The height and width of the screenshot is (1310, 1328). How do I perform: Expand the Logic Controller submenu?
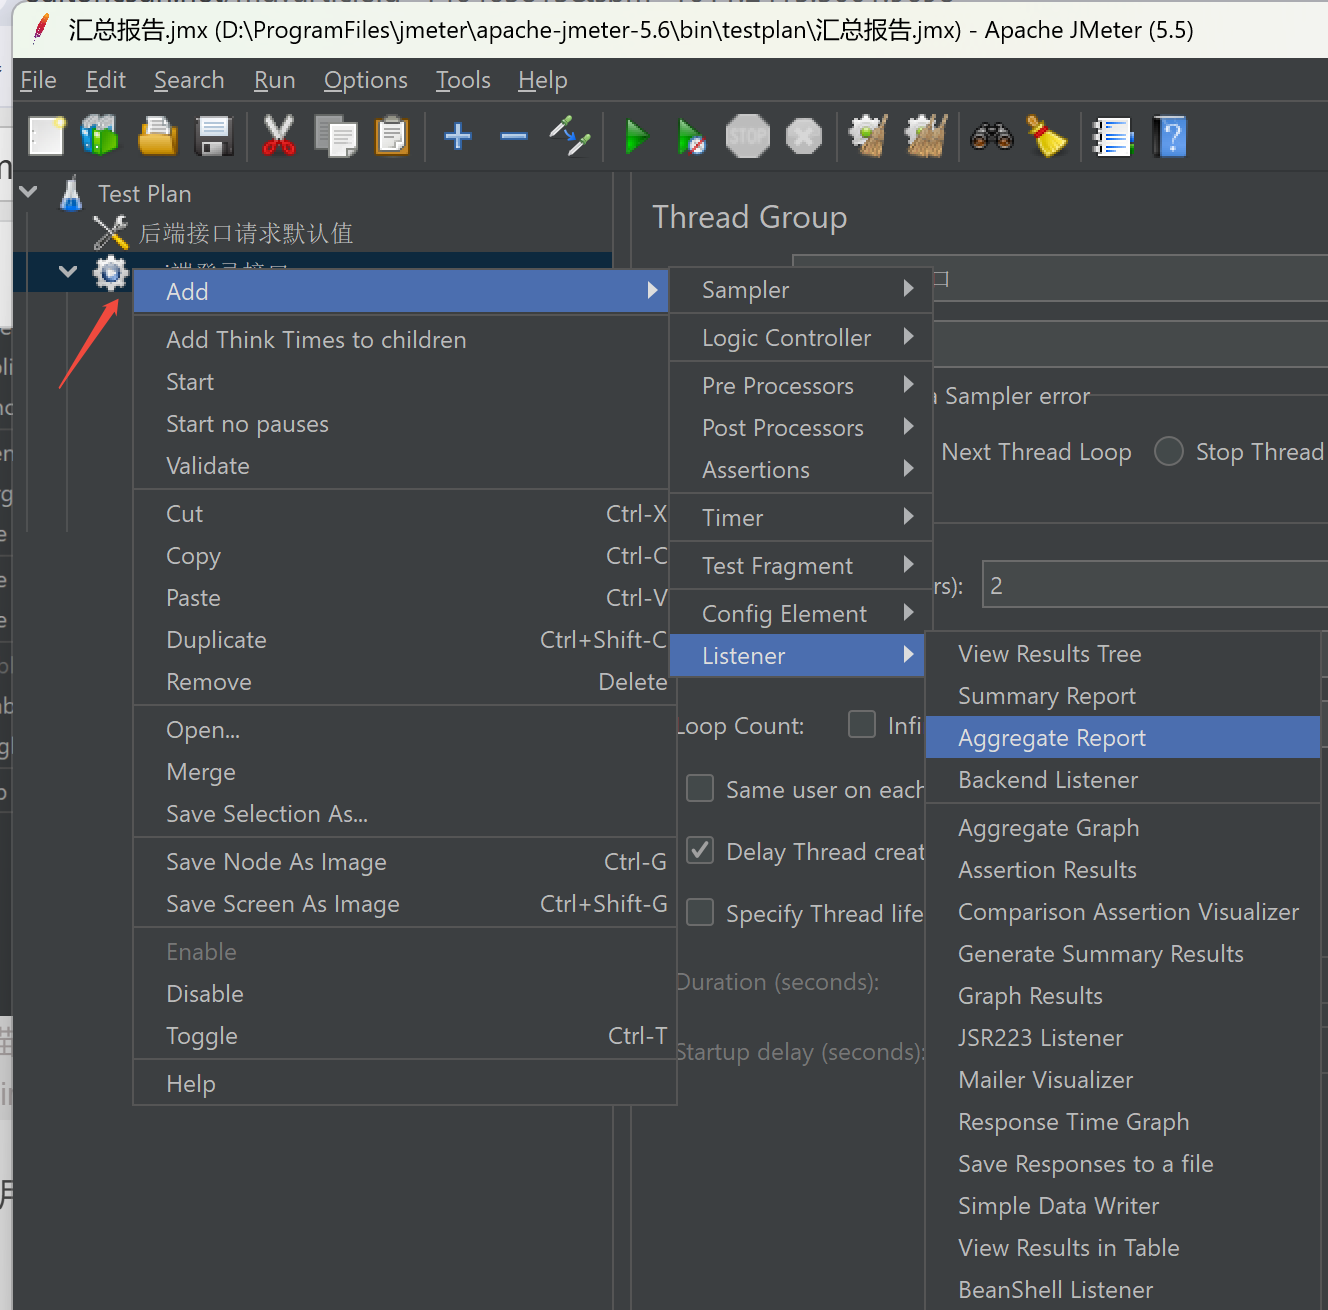coord(801,338)
